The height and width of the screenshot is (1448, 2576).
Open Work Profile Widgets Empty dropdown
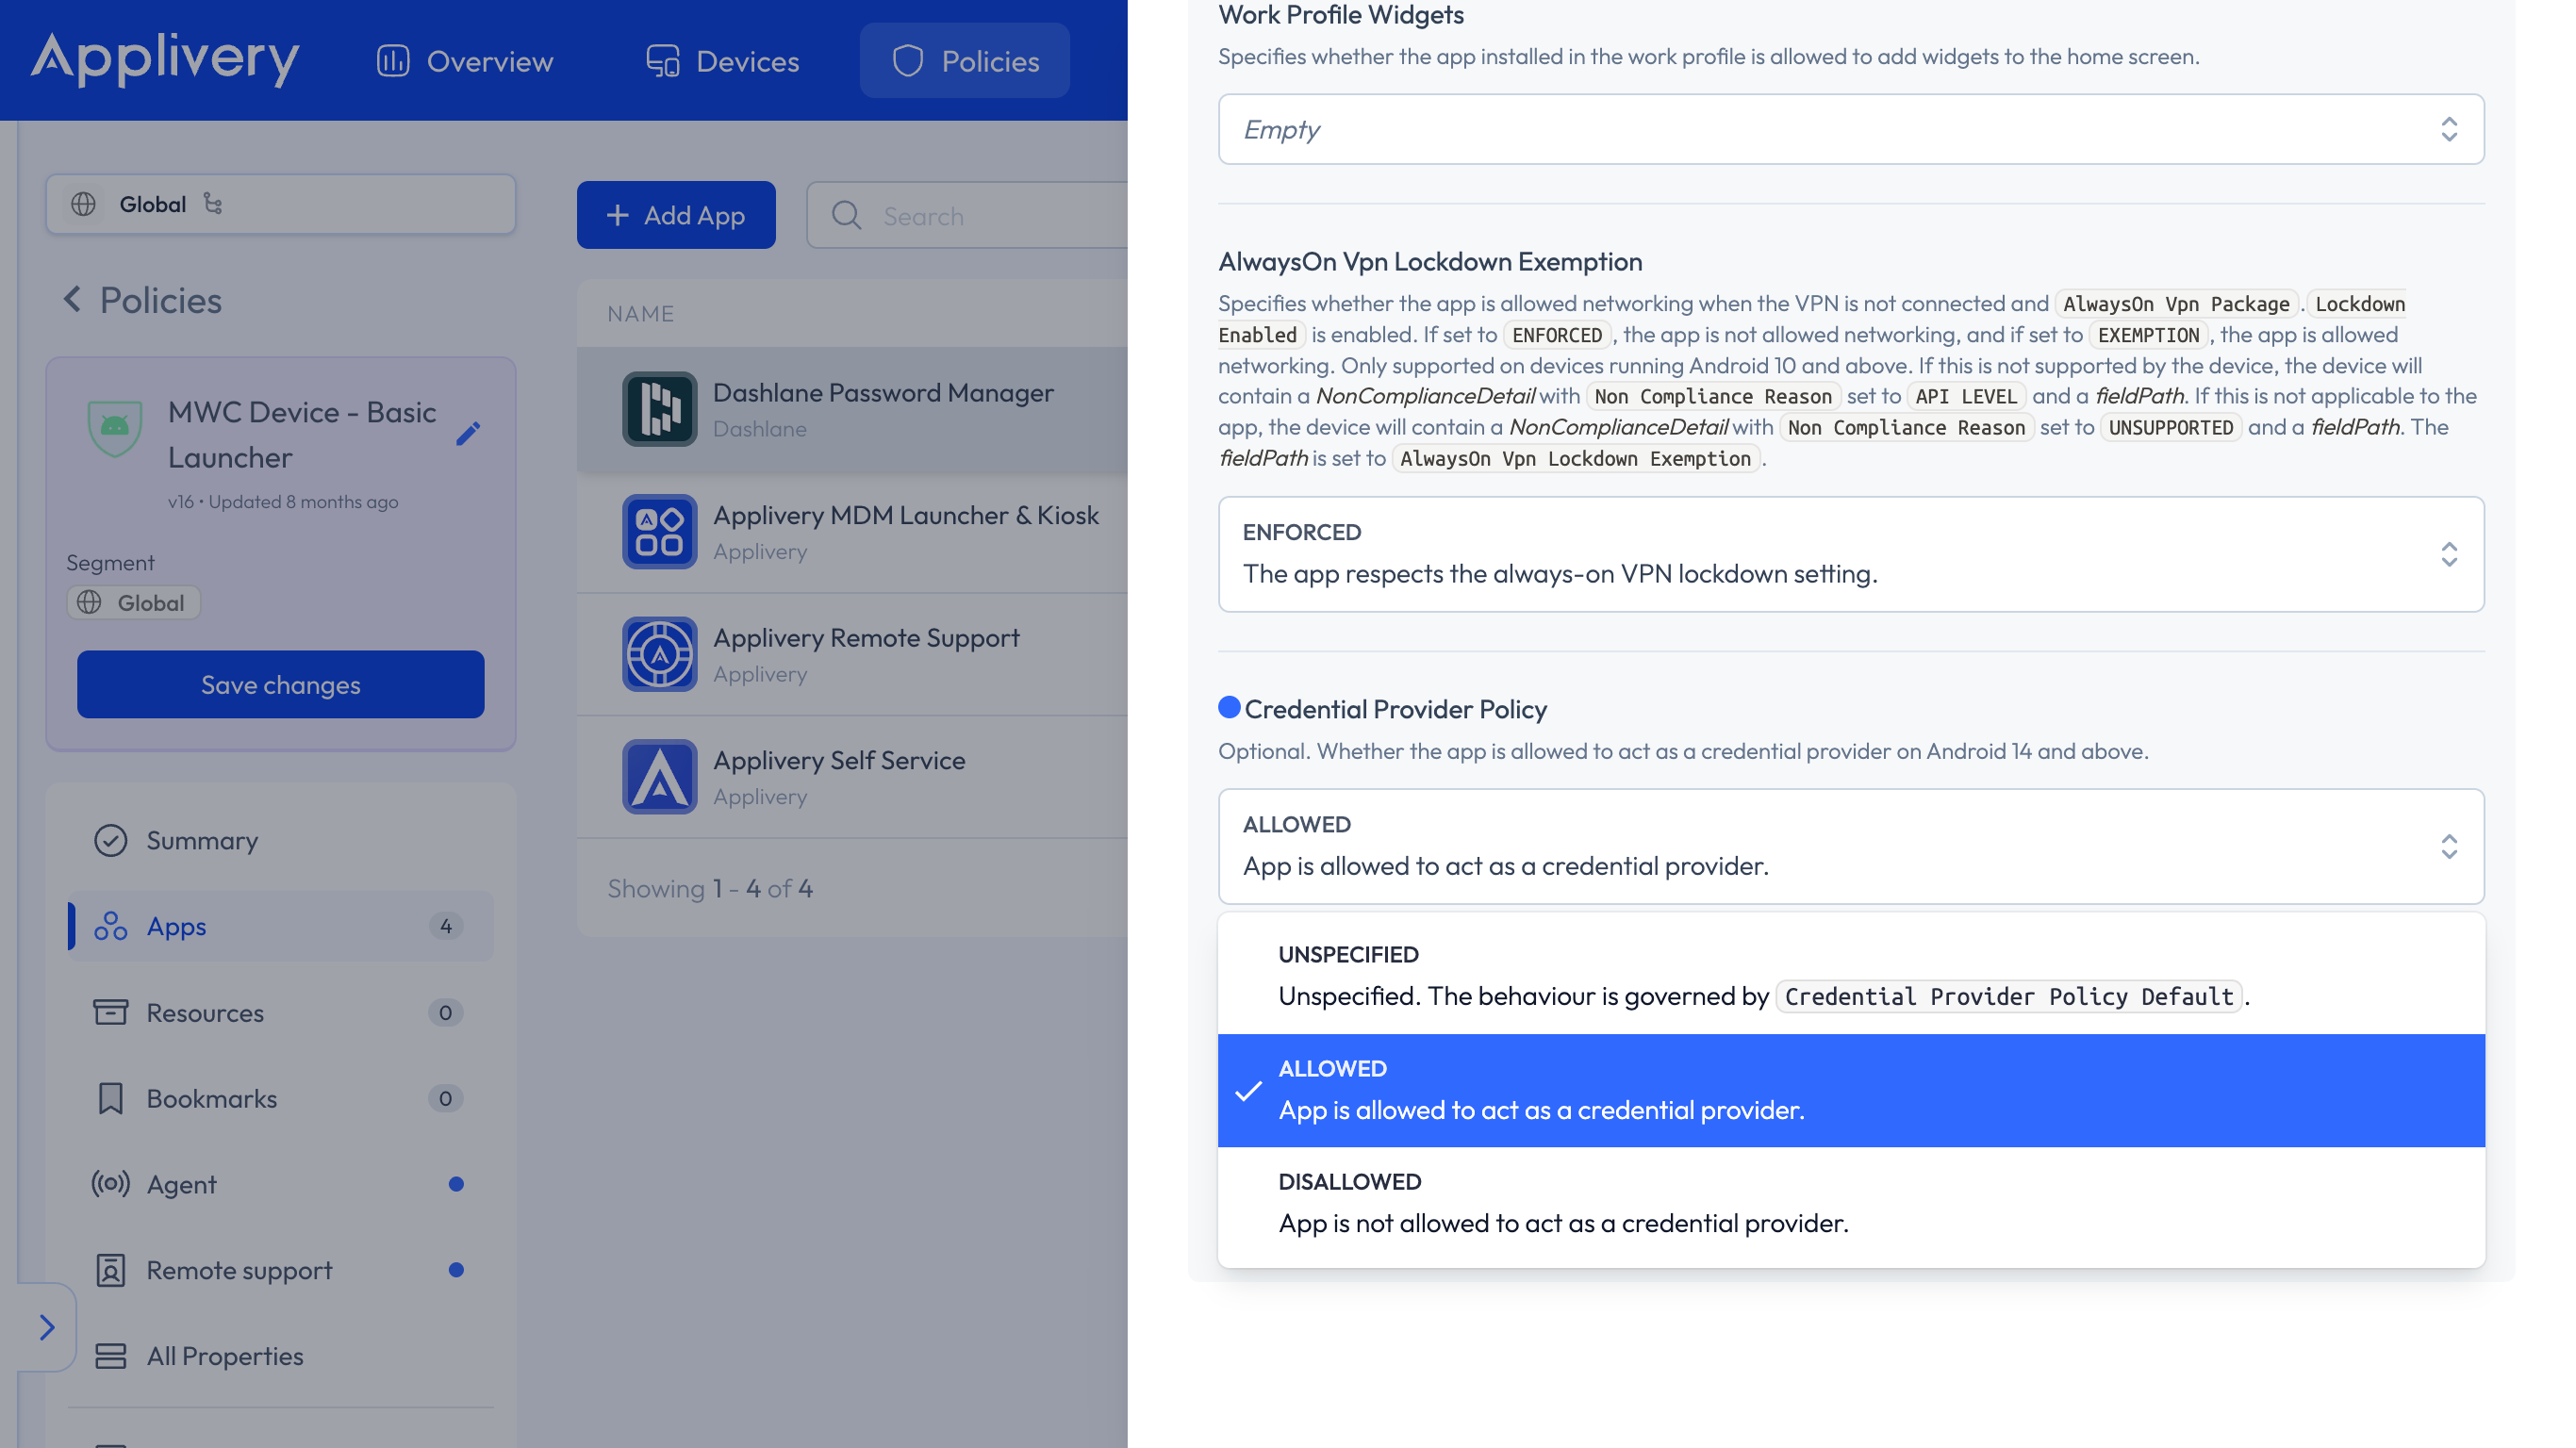tap(1851, 129)
